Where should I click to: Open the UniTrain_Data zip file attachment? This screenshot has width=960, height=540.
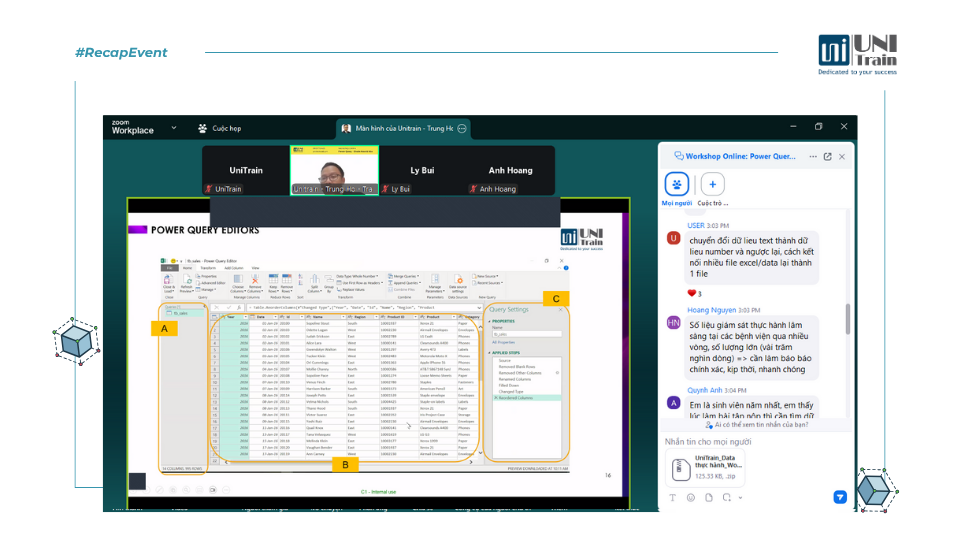pyautogui.click(x=705, y=468)
